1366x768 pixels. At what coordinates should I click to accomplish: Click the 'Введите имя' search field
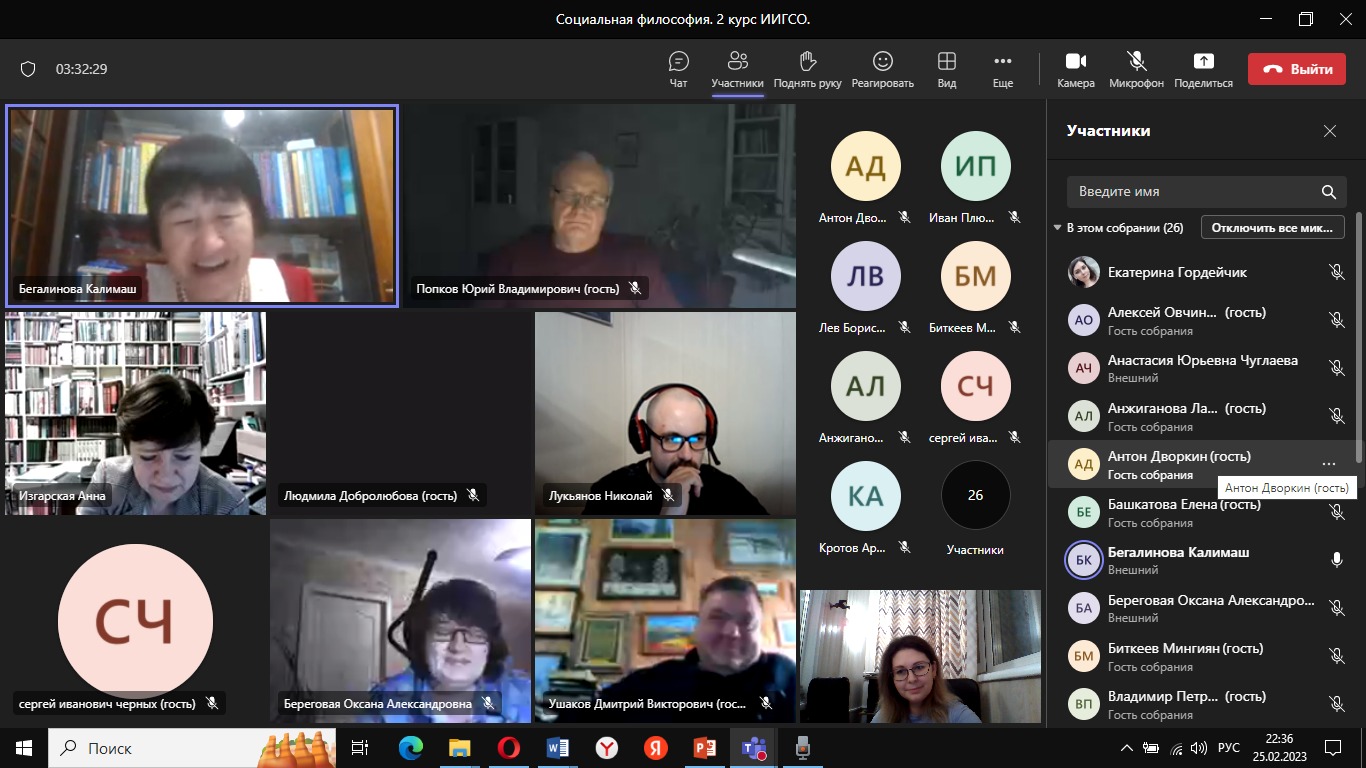tap(1192, 191)
